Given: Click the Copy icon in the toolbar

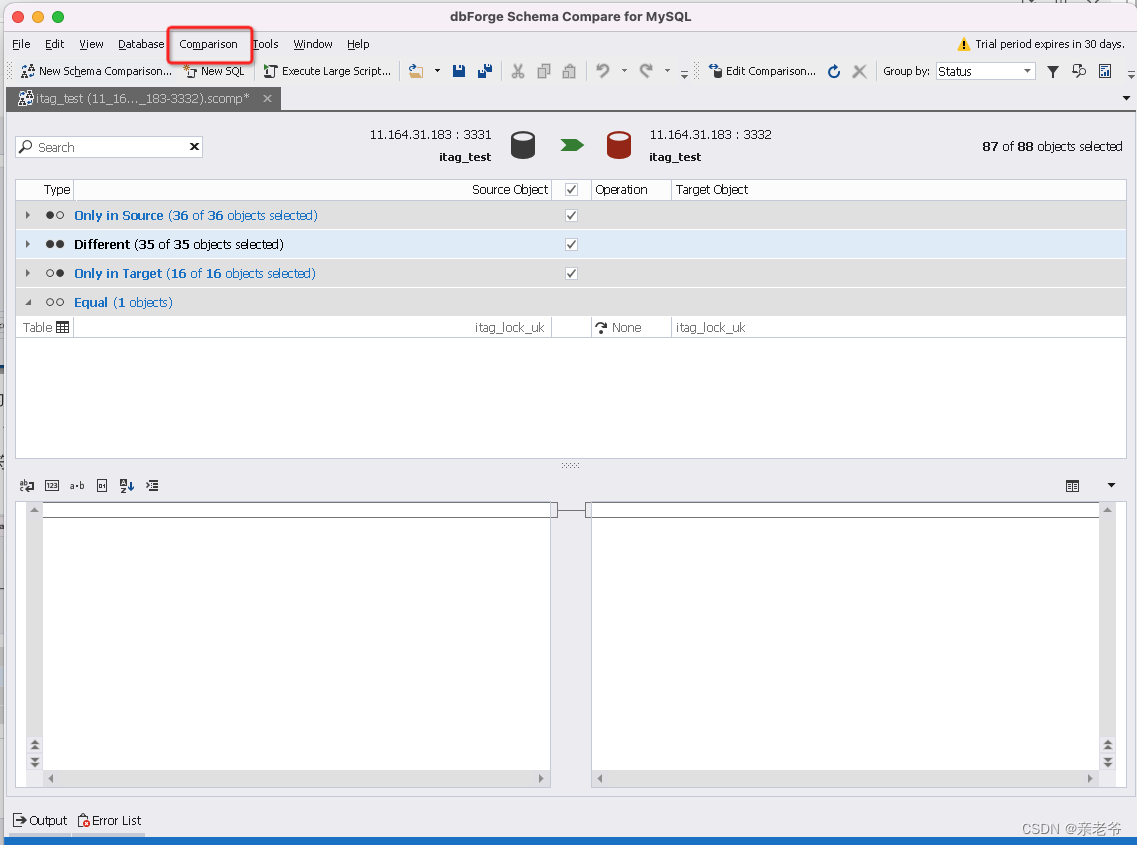Looking at the screenshot, I should pyautogui.click(x=544, y=71).
